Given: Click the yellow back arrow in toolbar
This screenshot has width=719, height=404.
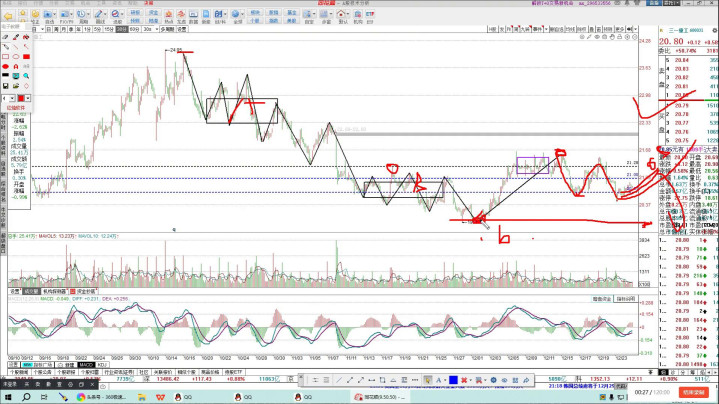Looking at the screenshot, I should pos(9,18).
